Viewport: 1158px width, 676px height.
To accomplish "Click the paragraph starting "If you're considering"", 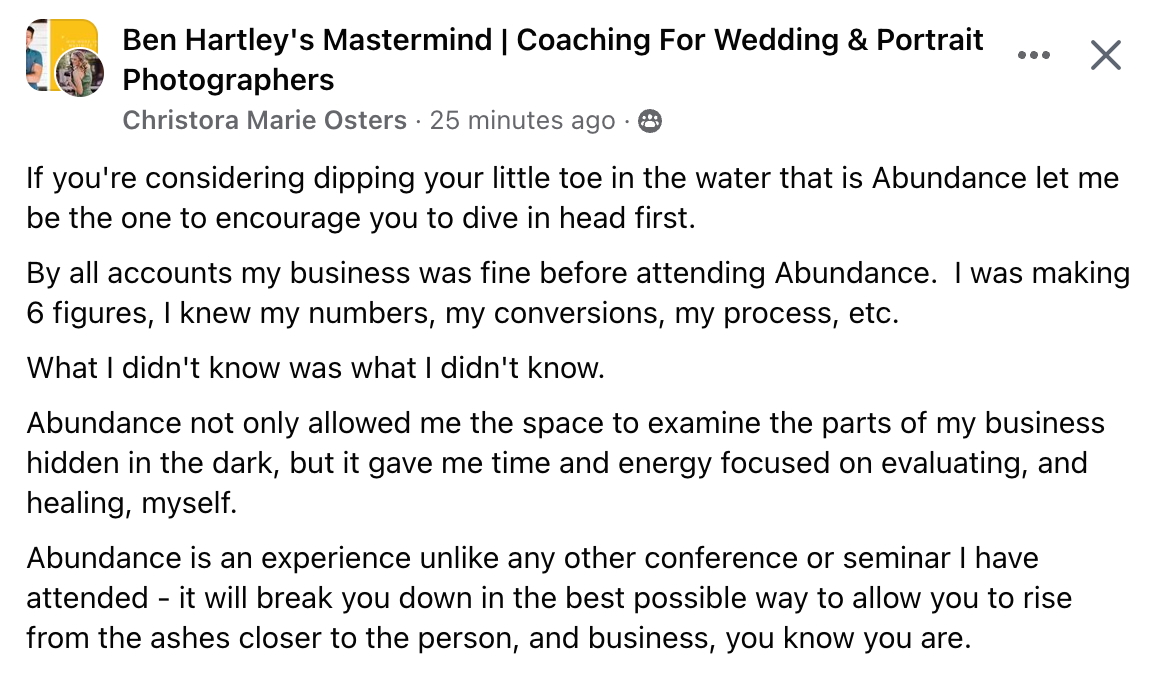I will coord(572,198).
